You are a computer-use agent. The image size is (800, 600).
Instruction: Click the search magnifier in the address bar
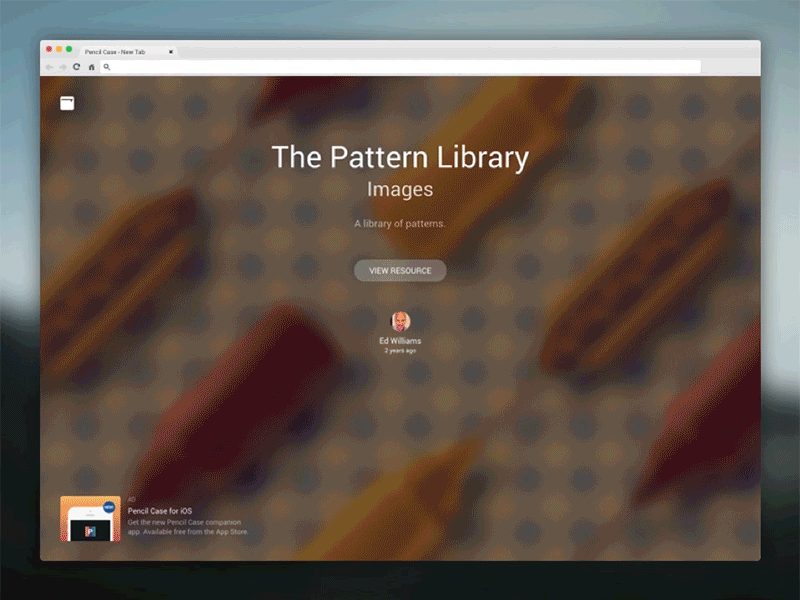click(105, 67)
